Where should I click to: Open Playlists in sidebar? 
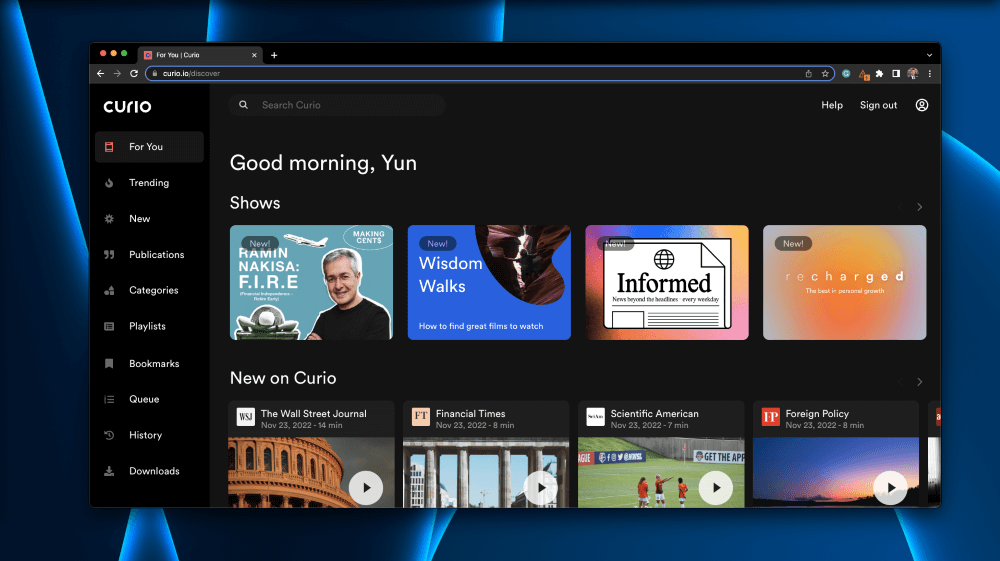tap(149, 326)
